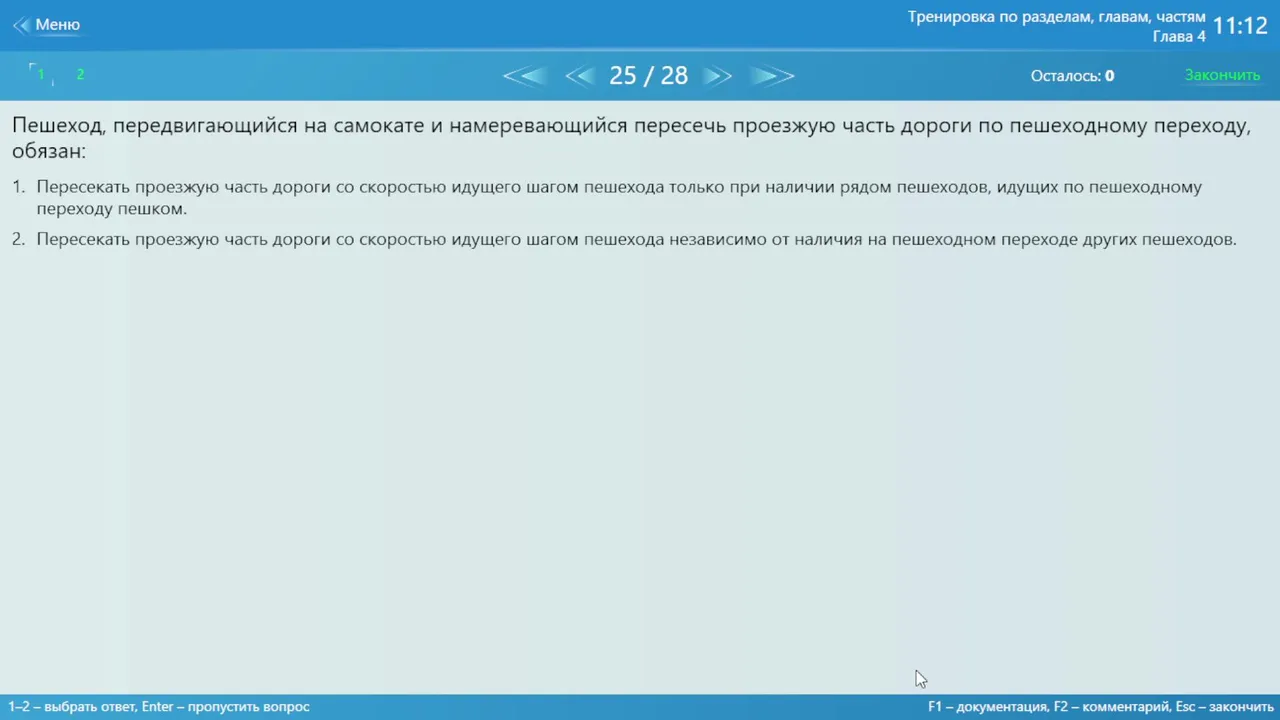
Task: Select answer 1 about nearby pedestrians
Action: click(619, 198)
